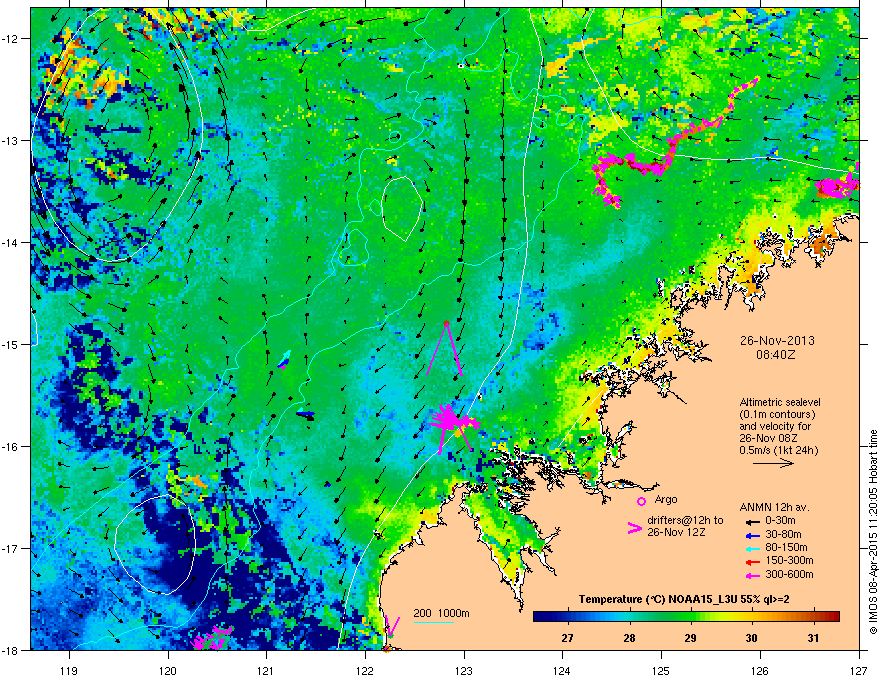Select the '300-600m' legend label

789,575
